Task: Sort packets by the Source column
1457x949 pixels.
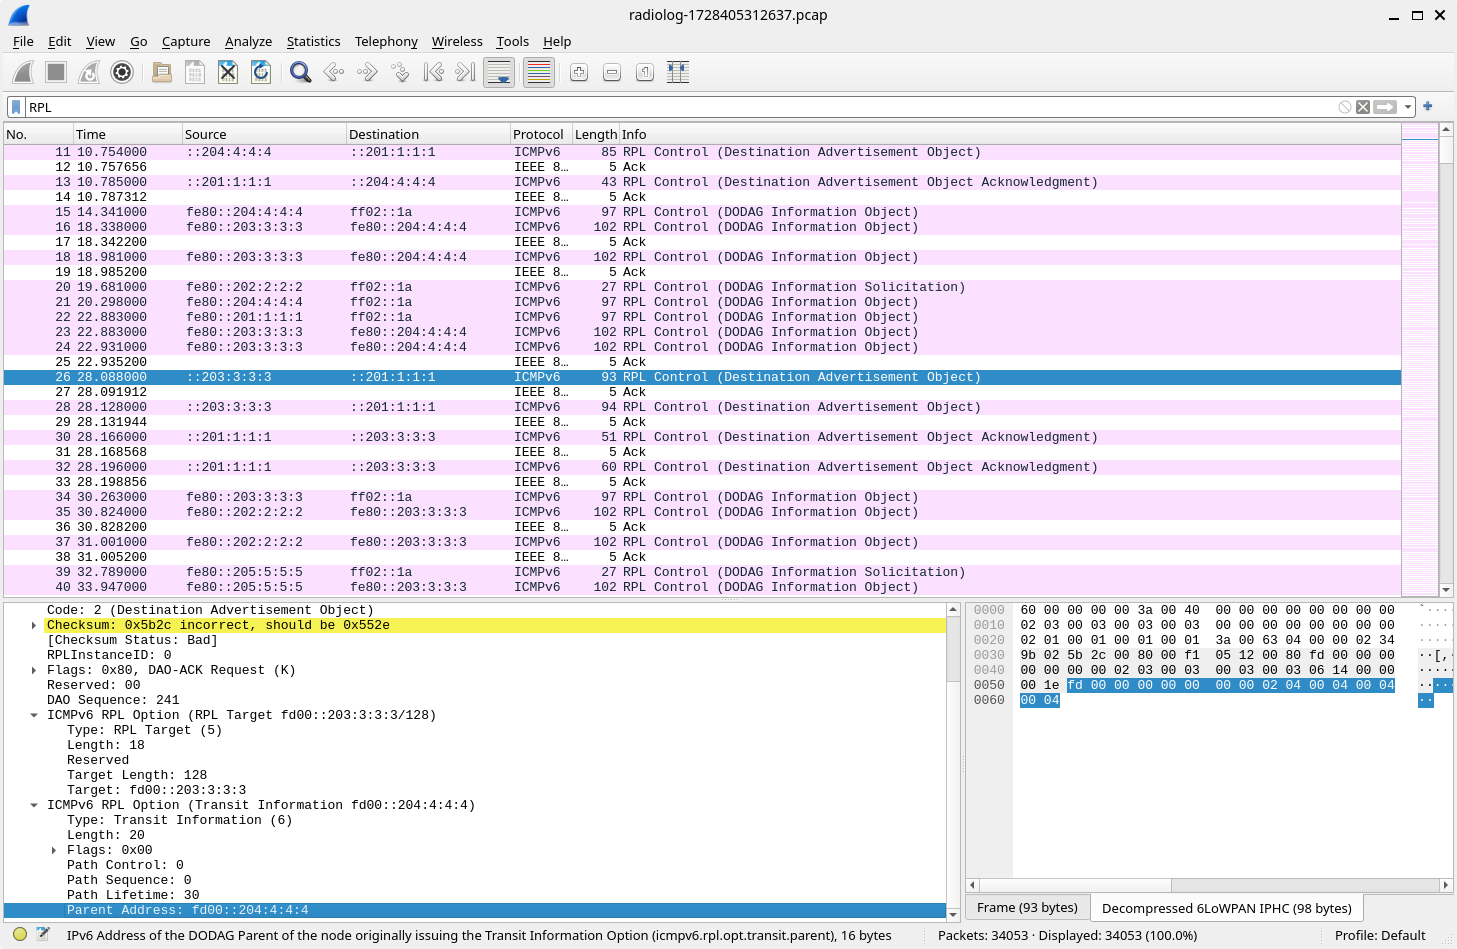Action: tap(263, 134)
